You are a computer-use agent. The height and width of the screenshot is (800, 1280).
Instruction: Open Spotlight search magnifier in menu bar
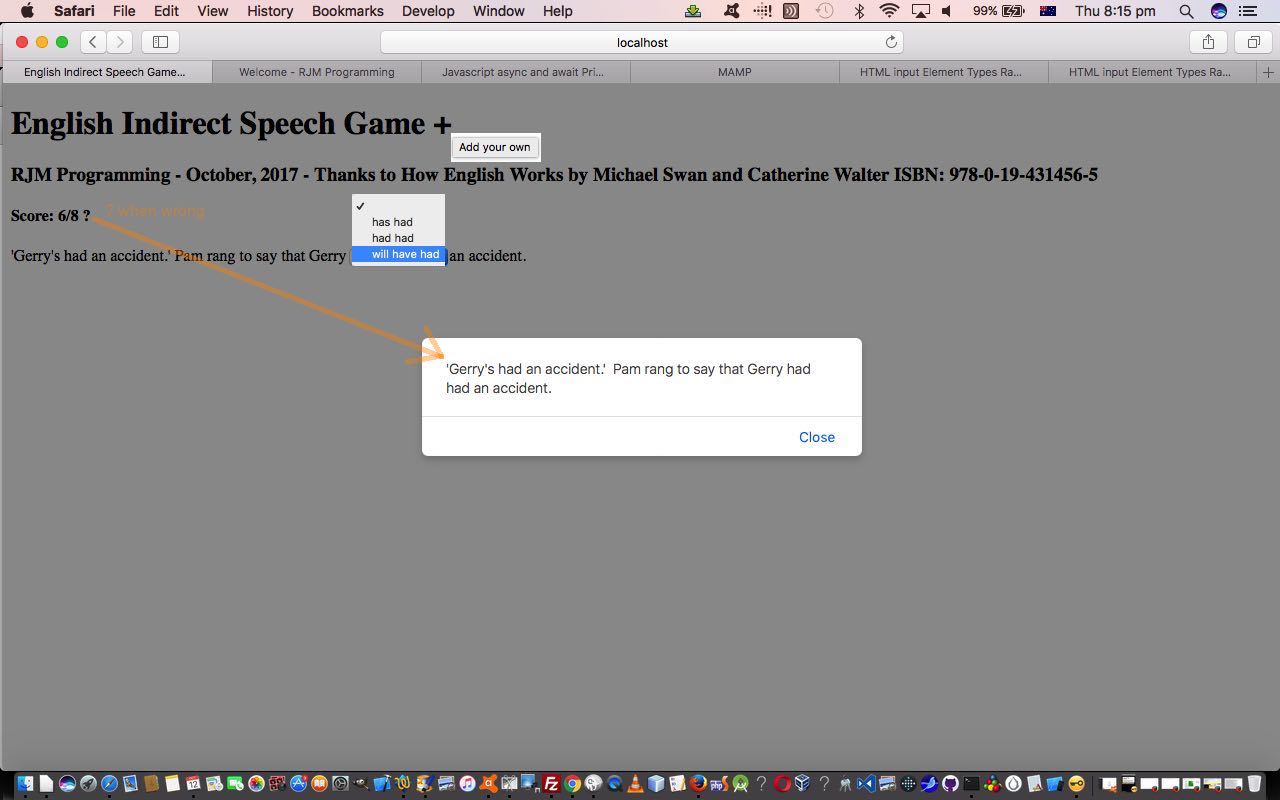1186,11
